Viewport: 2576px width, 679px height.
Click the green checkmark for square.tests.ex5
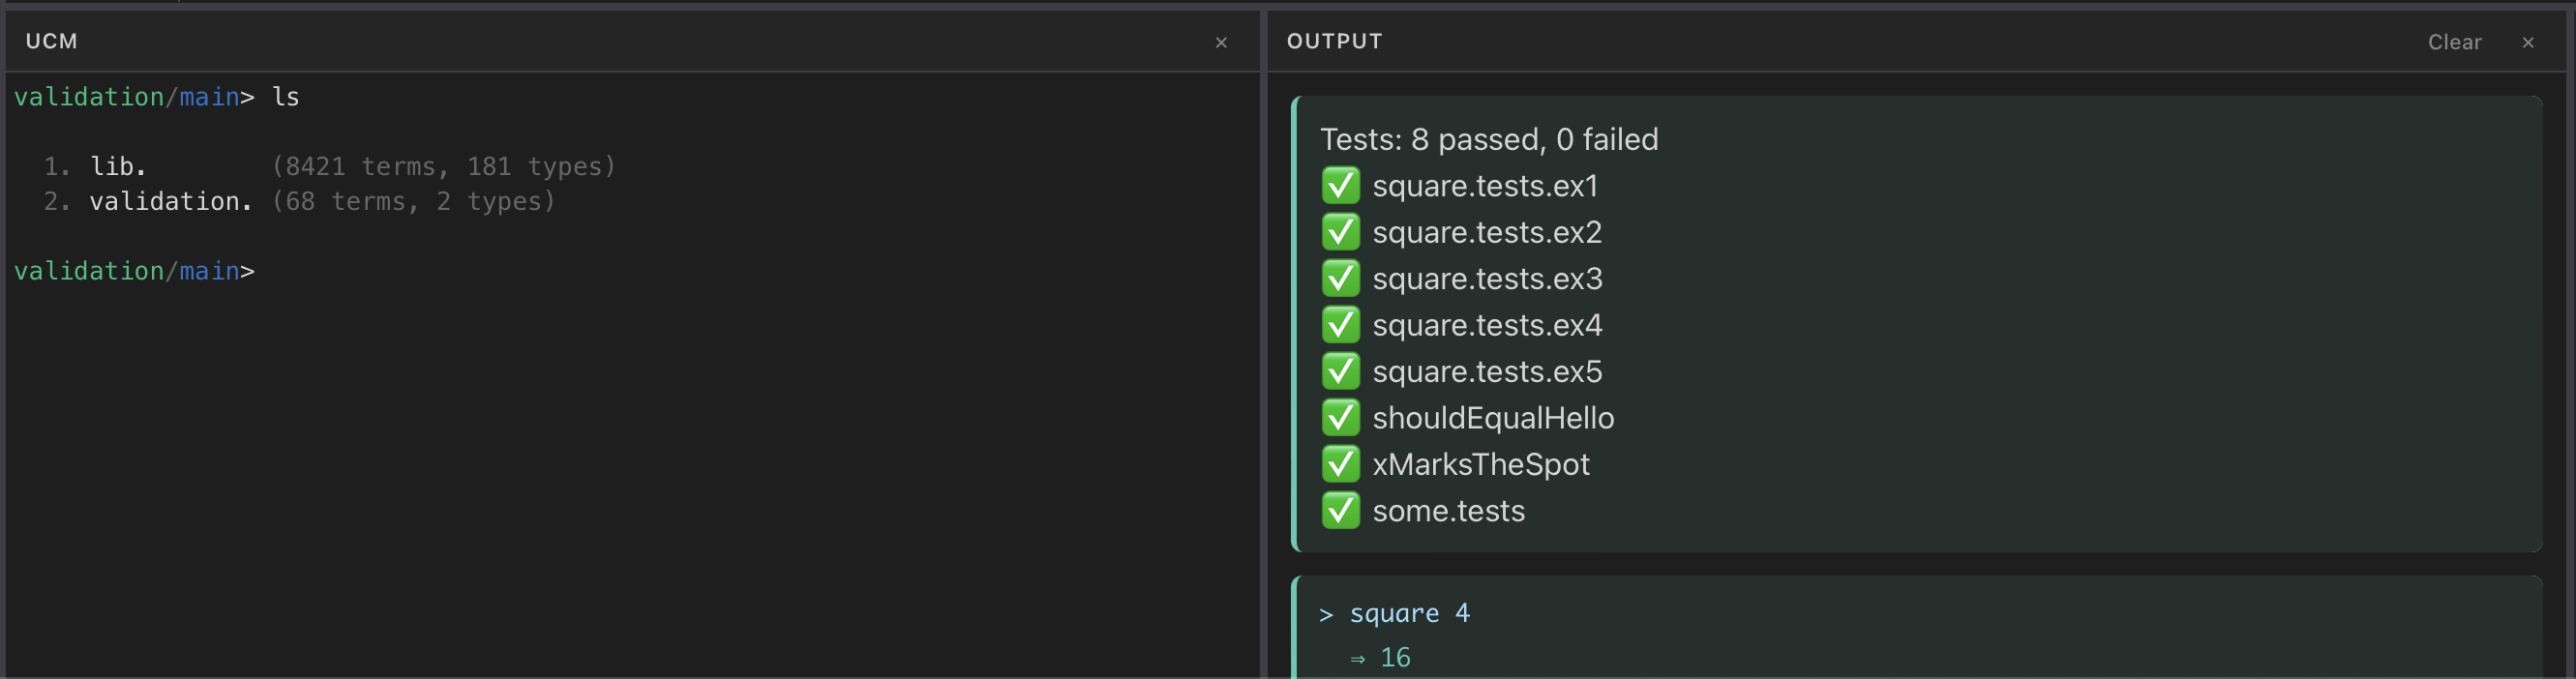click(x=1340, y=371)
